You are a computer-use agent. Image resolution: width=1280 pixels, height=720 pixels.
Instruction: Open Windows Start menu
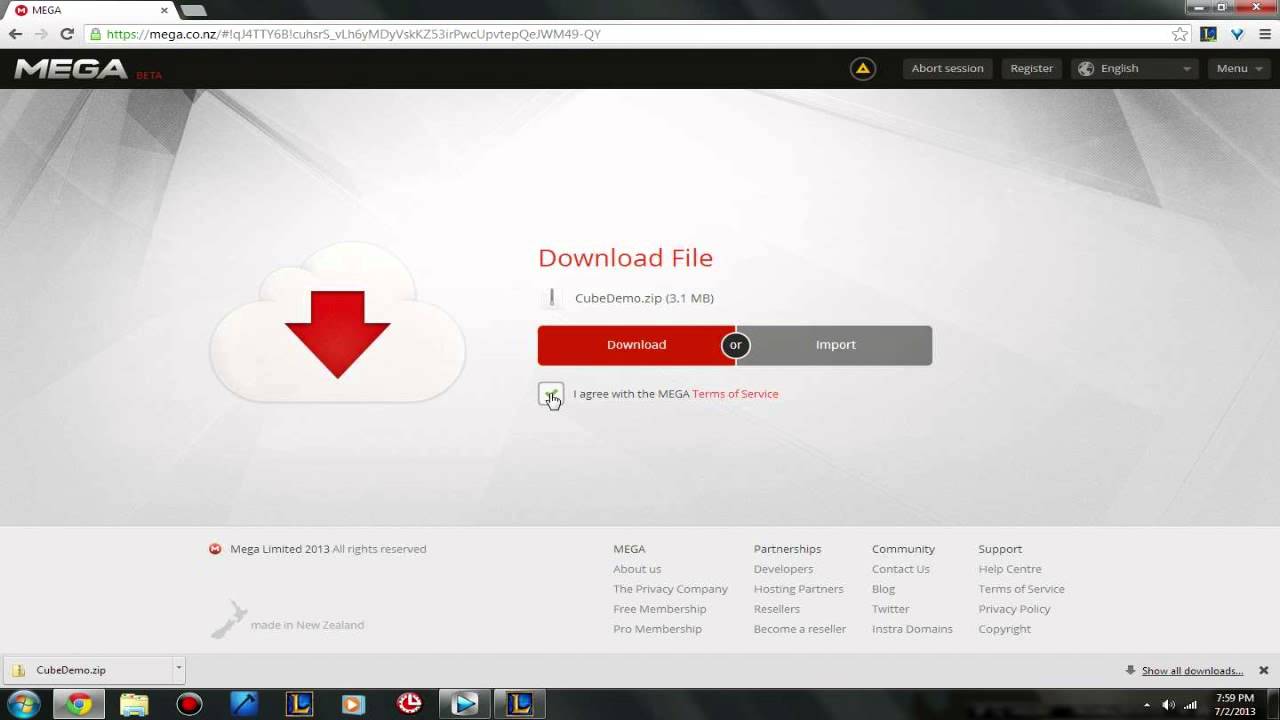click(22, 704)
